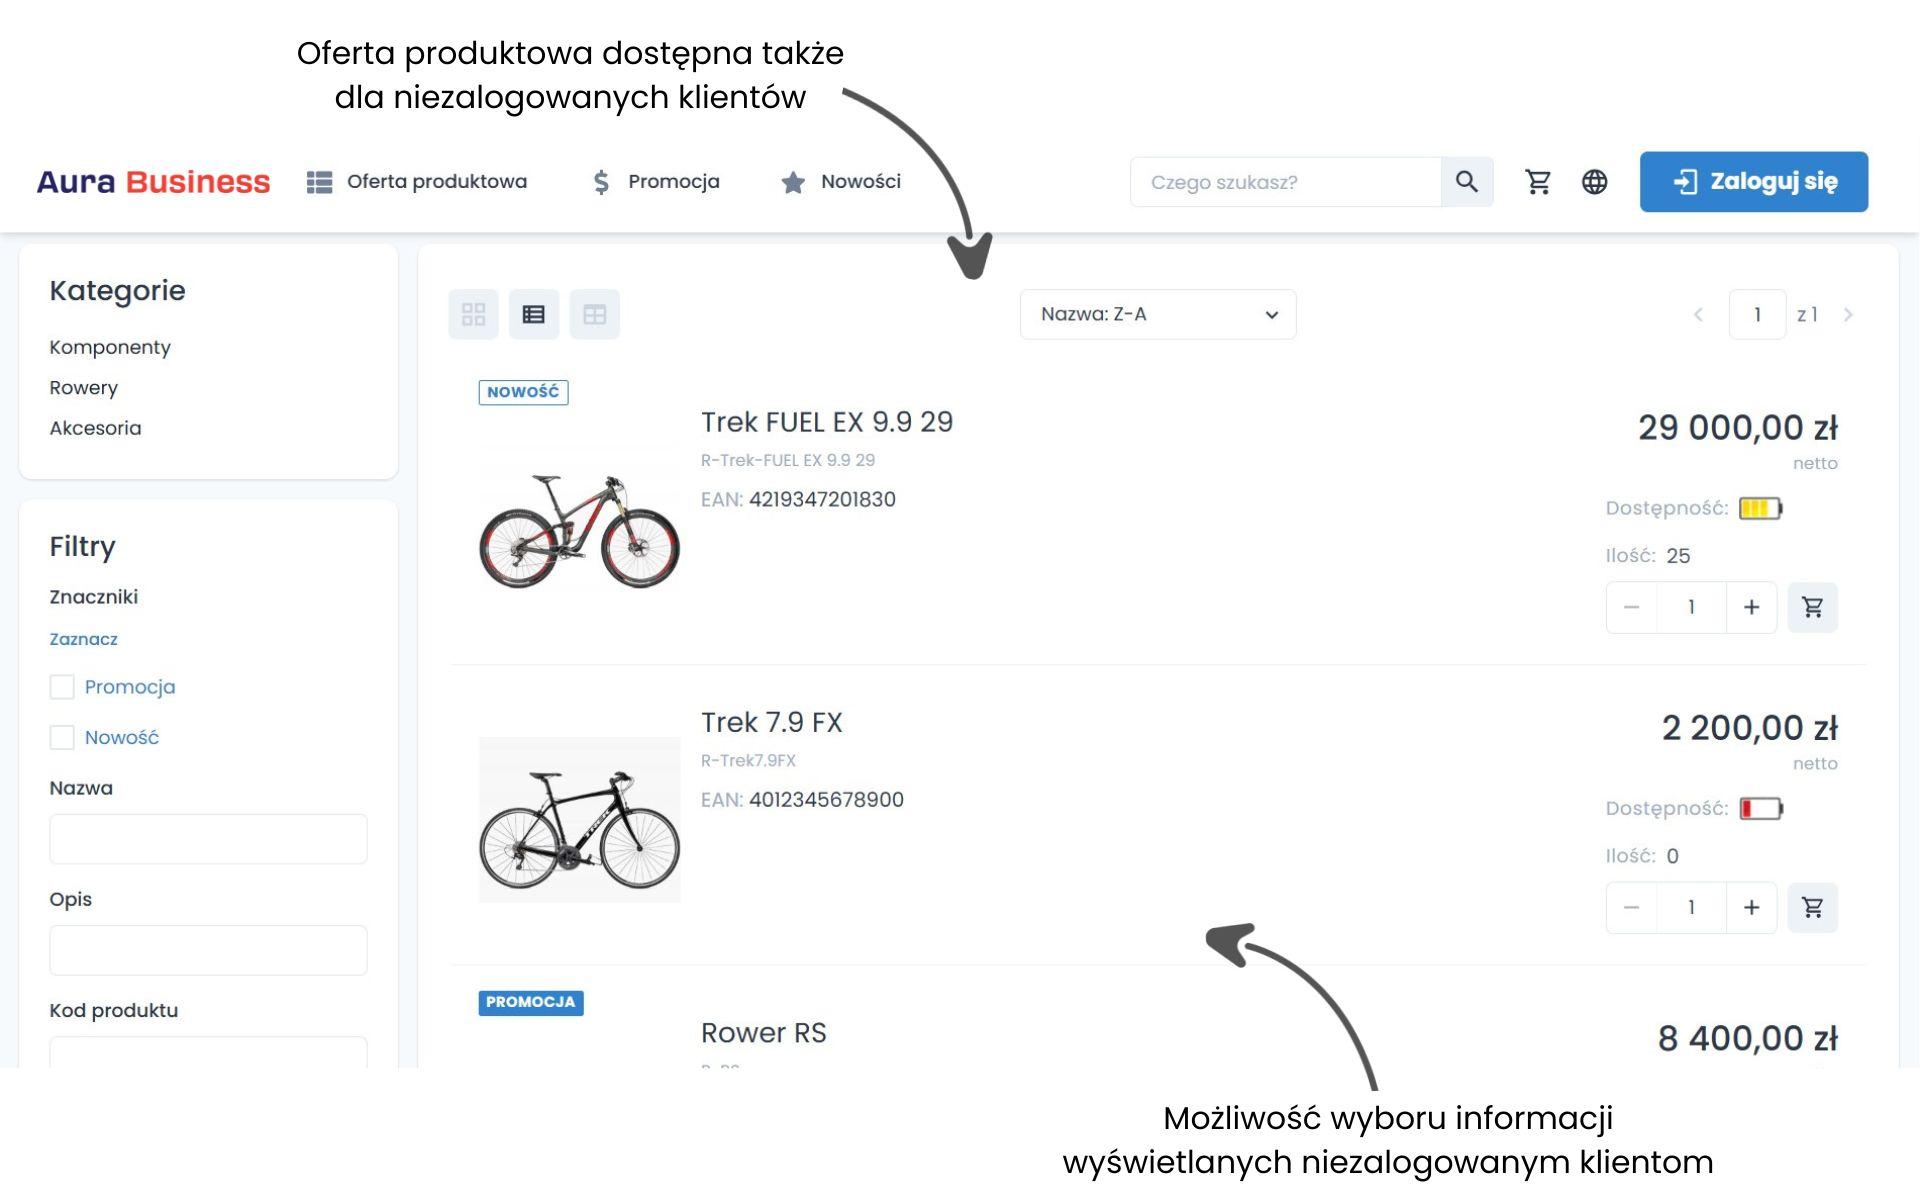Click the Zaznacz link under Znaczniki
The width and height of the screenshot is (1920, 1200).
[84, 639]
